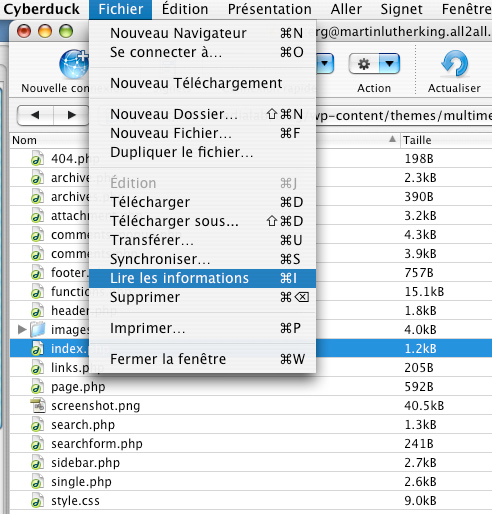Choose Supprimer from the Fichier menu
The height and width of the screenshot is (514, 492).
202,297
